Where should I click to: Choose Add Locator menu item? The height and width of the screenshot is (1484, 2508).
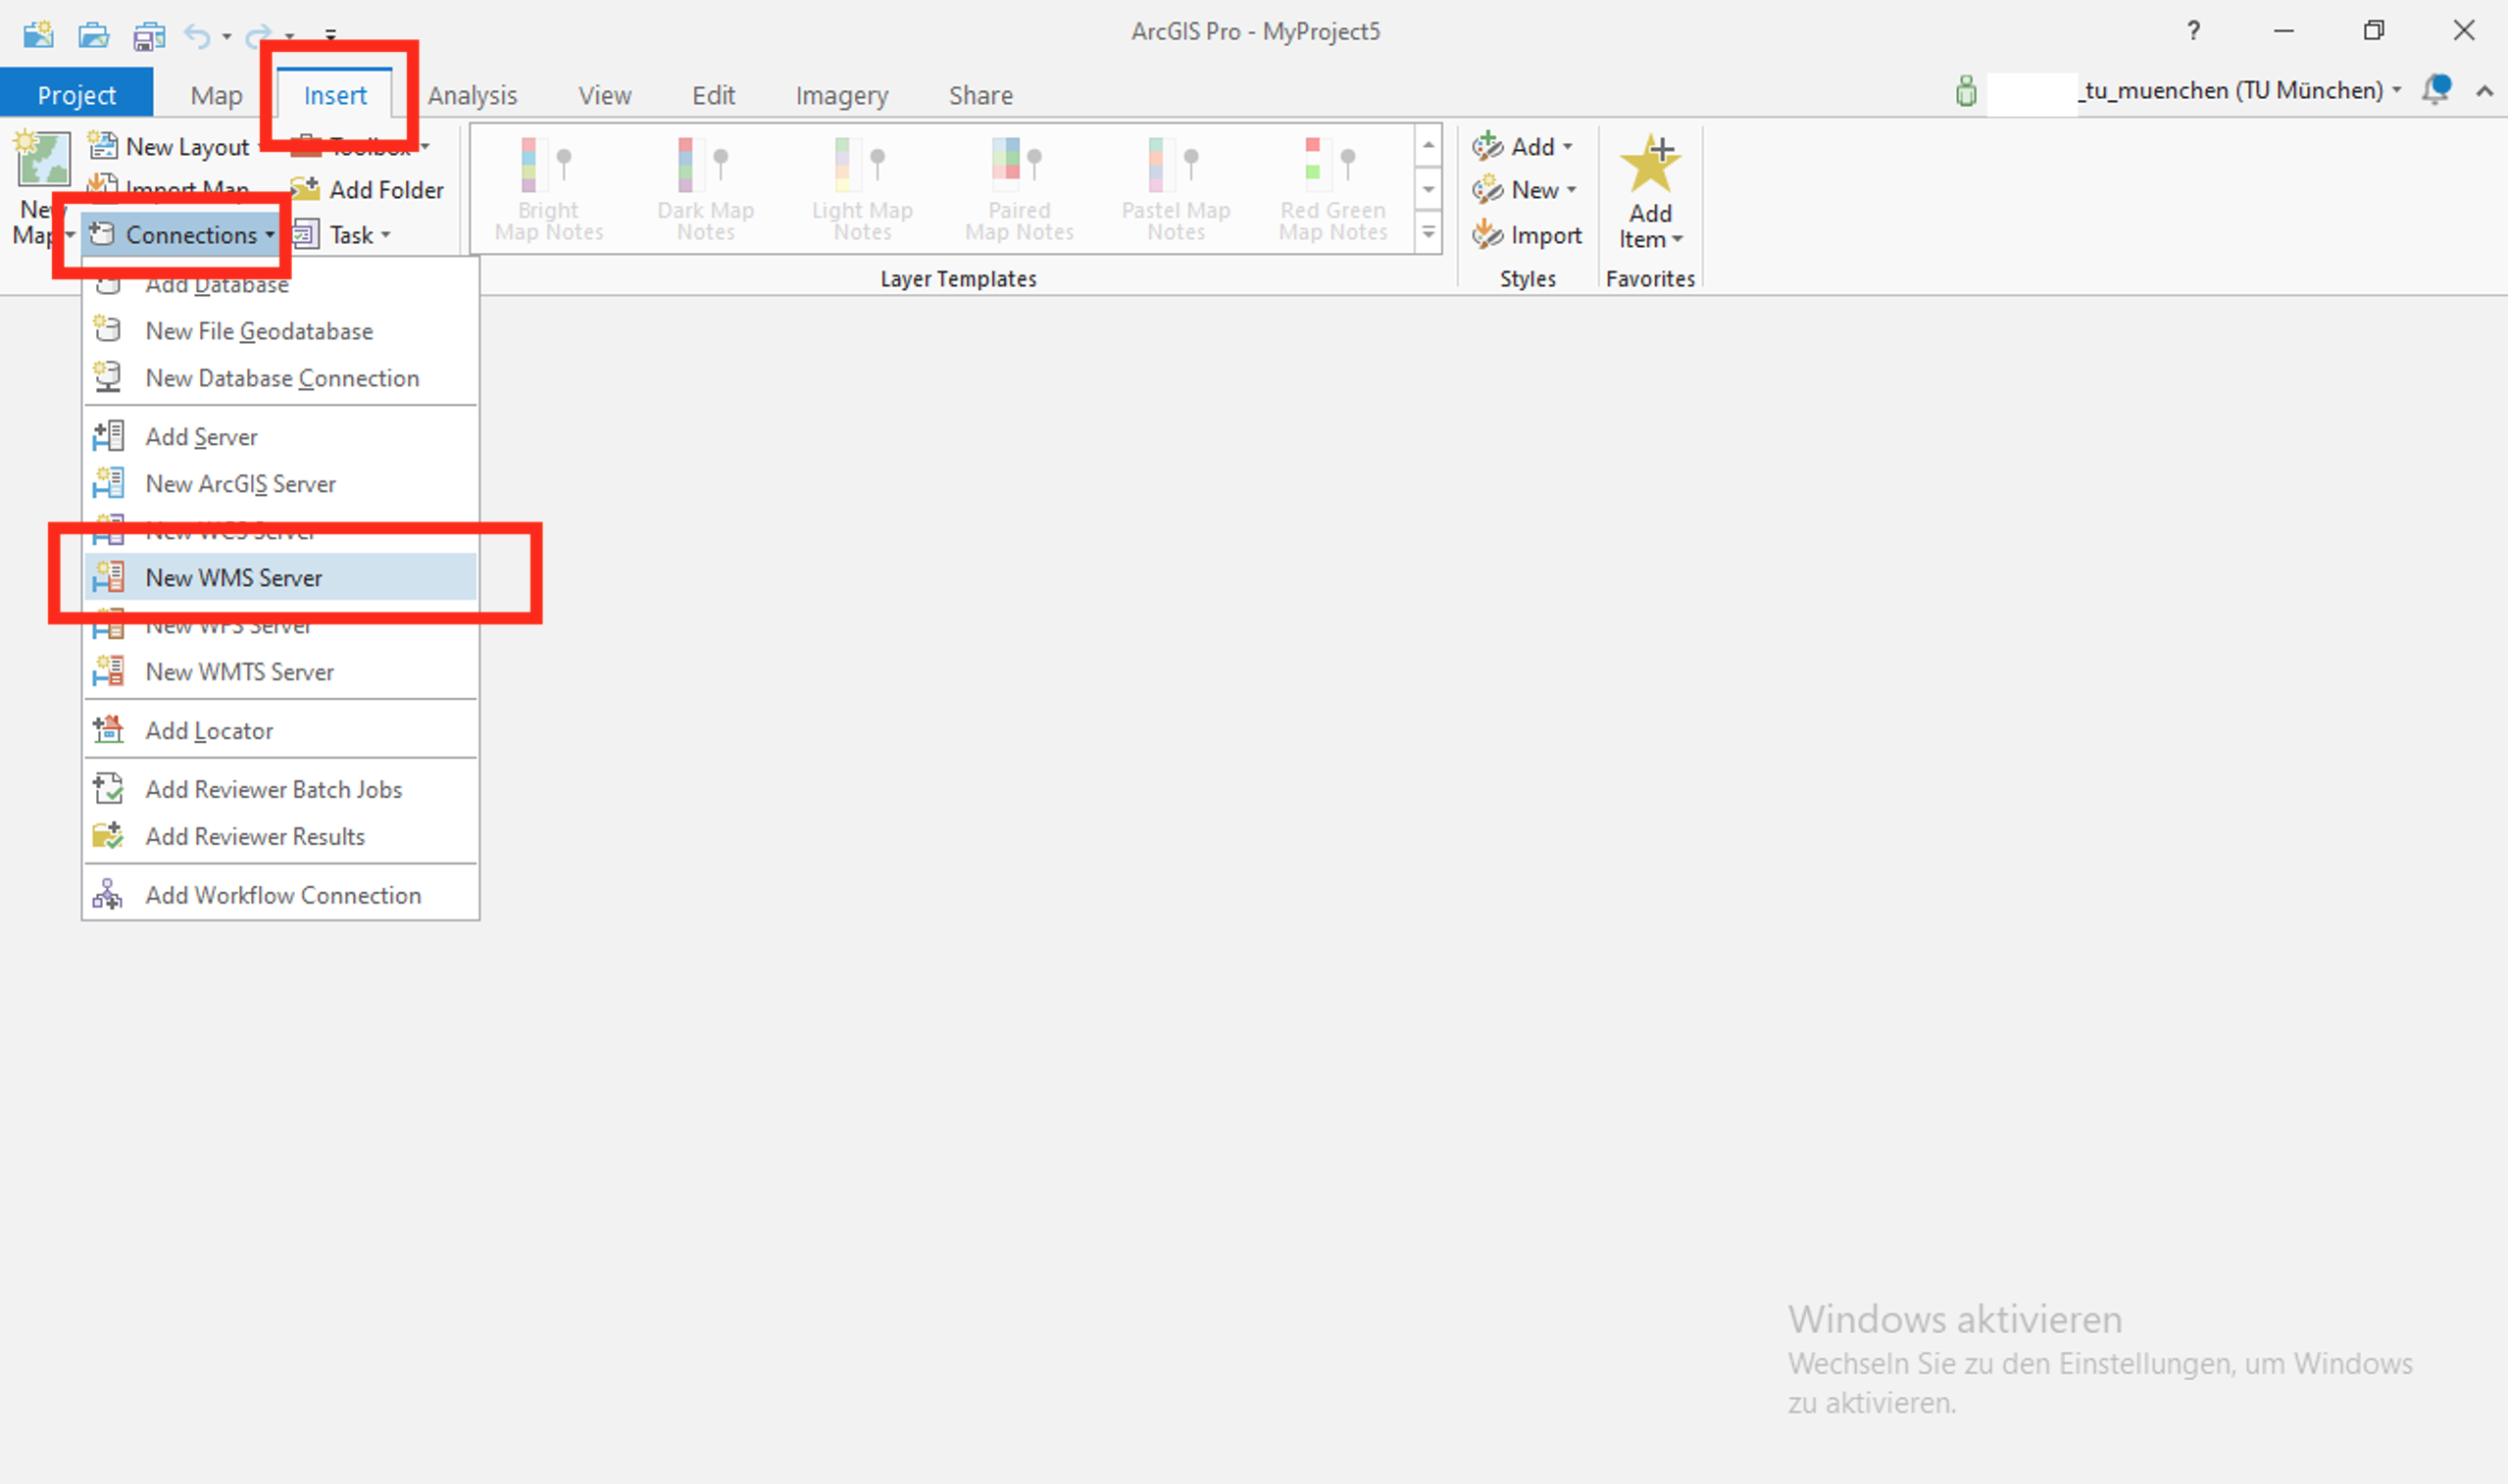click(280, 731)
